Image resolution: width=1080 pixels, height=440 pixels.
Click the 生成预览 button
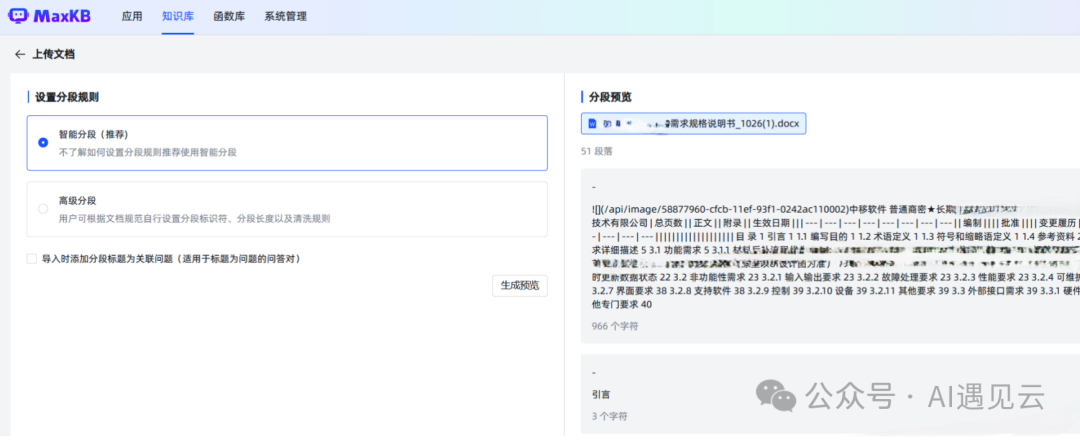pyautogui.click(x=519, y=285)
